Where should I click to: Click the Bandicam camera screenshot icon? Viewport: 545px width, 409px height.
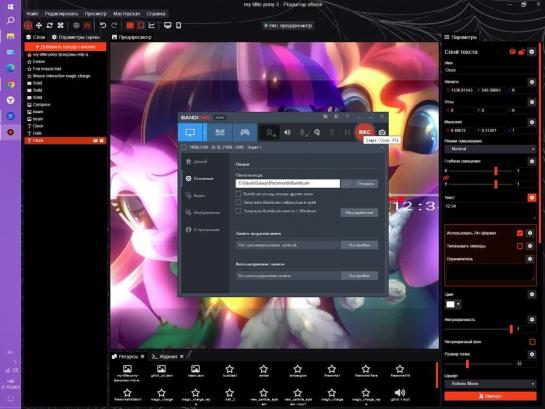[382, 132]
